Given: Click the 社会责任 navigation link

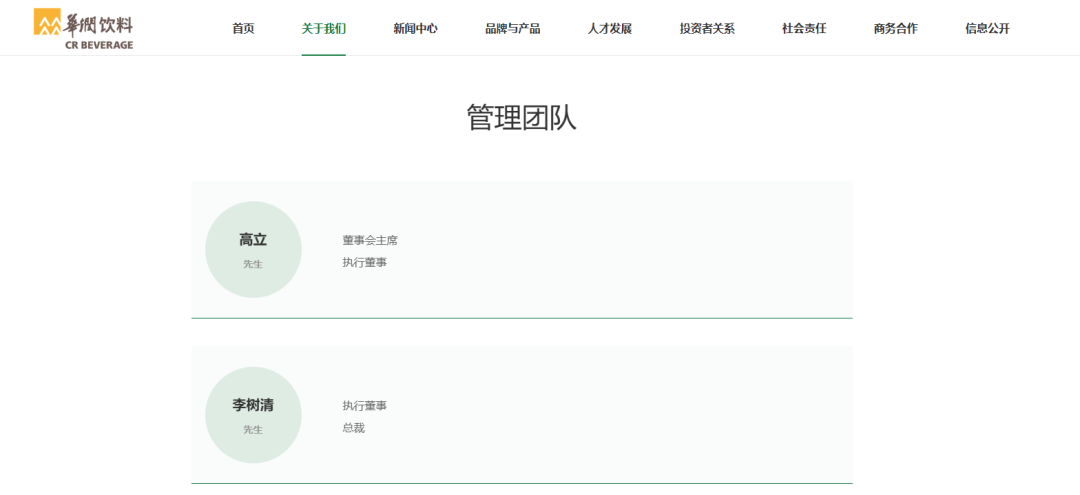Looking at the screenshot, I should 804,29.
